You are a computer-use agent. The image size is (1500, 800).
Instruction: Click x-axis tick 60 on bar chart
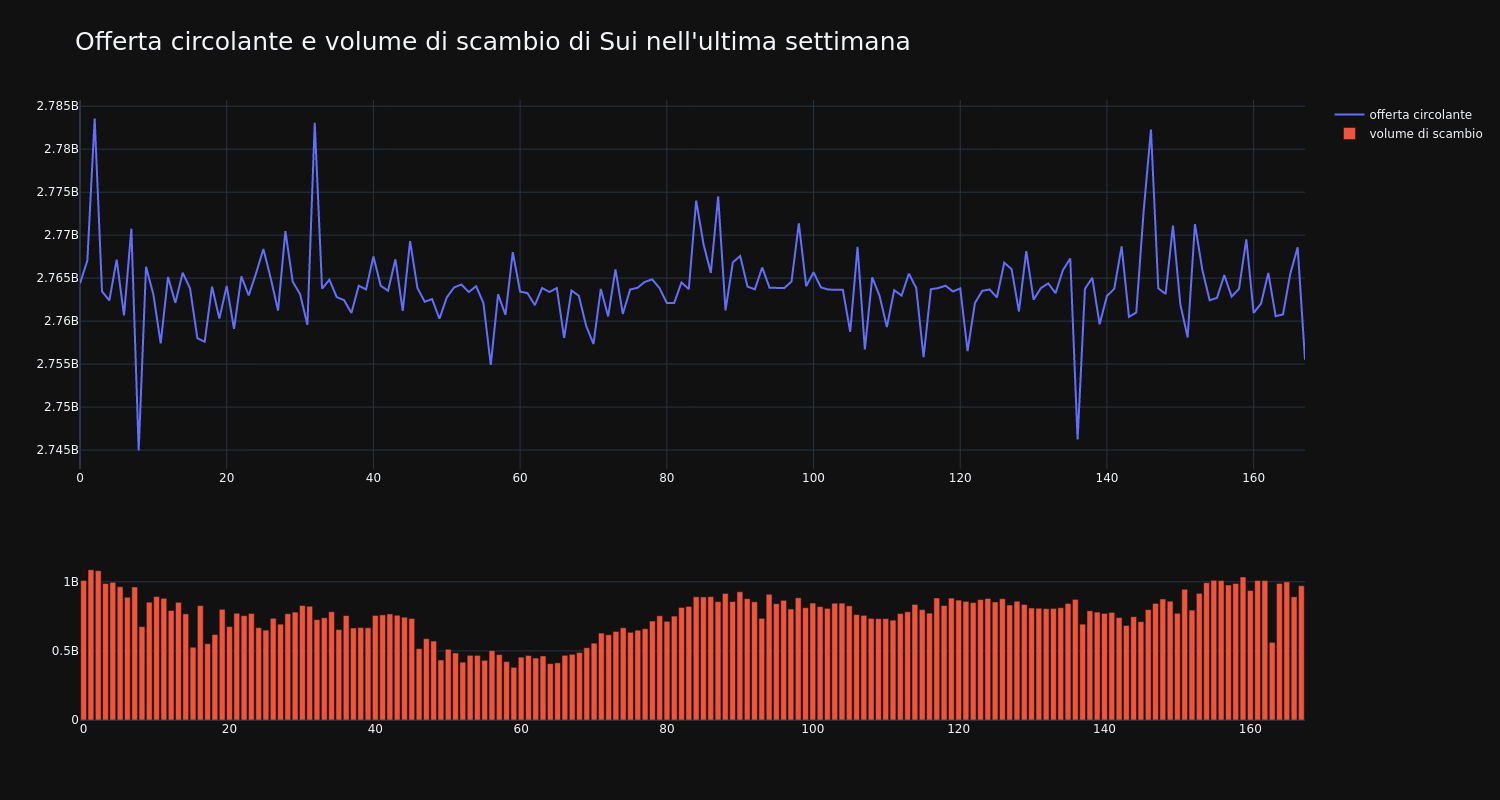pyautogui.click(x=521, y=729)
